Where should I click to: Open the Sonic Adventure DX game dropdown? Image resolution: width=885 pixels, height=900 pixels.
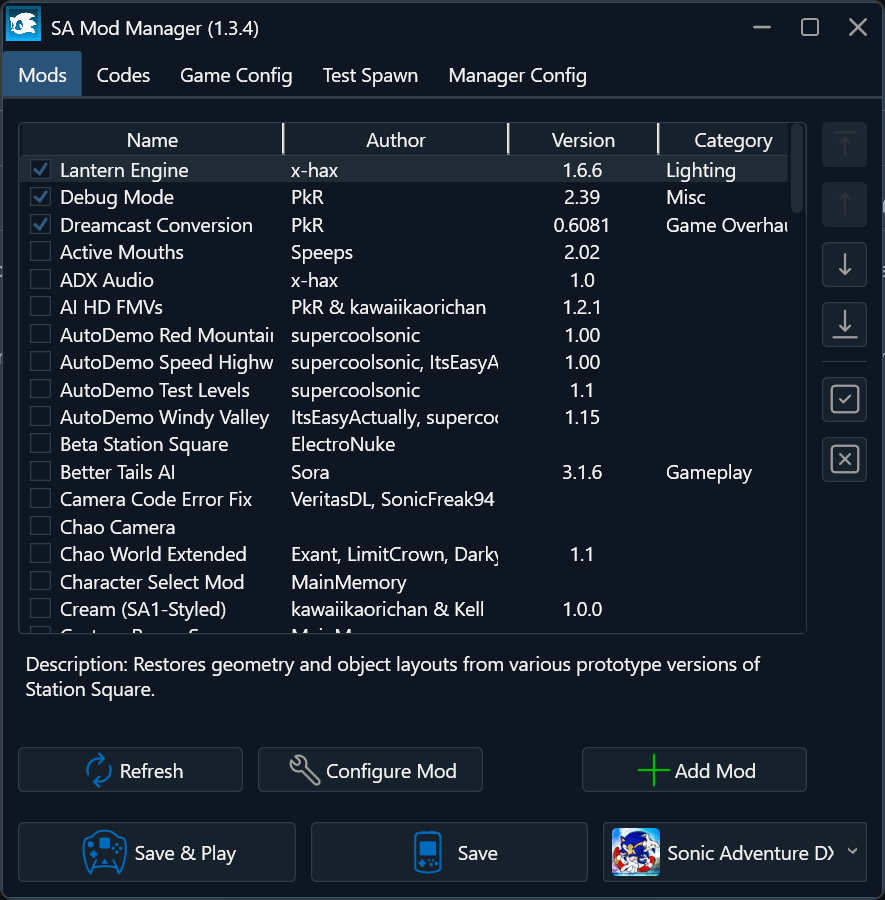pos(735,853)
